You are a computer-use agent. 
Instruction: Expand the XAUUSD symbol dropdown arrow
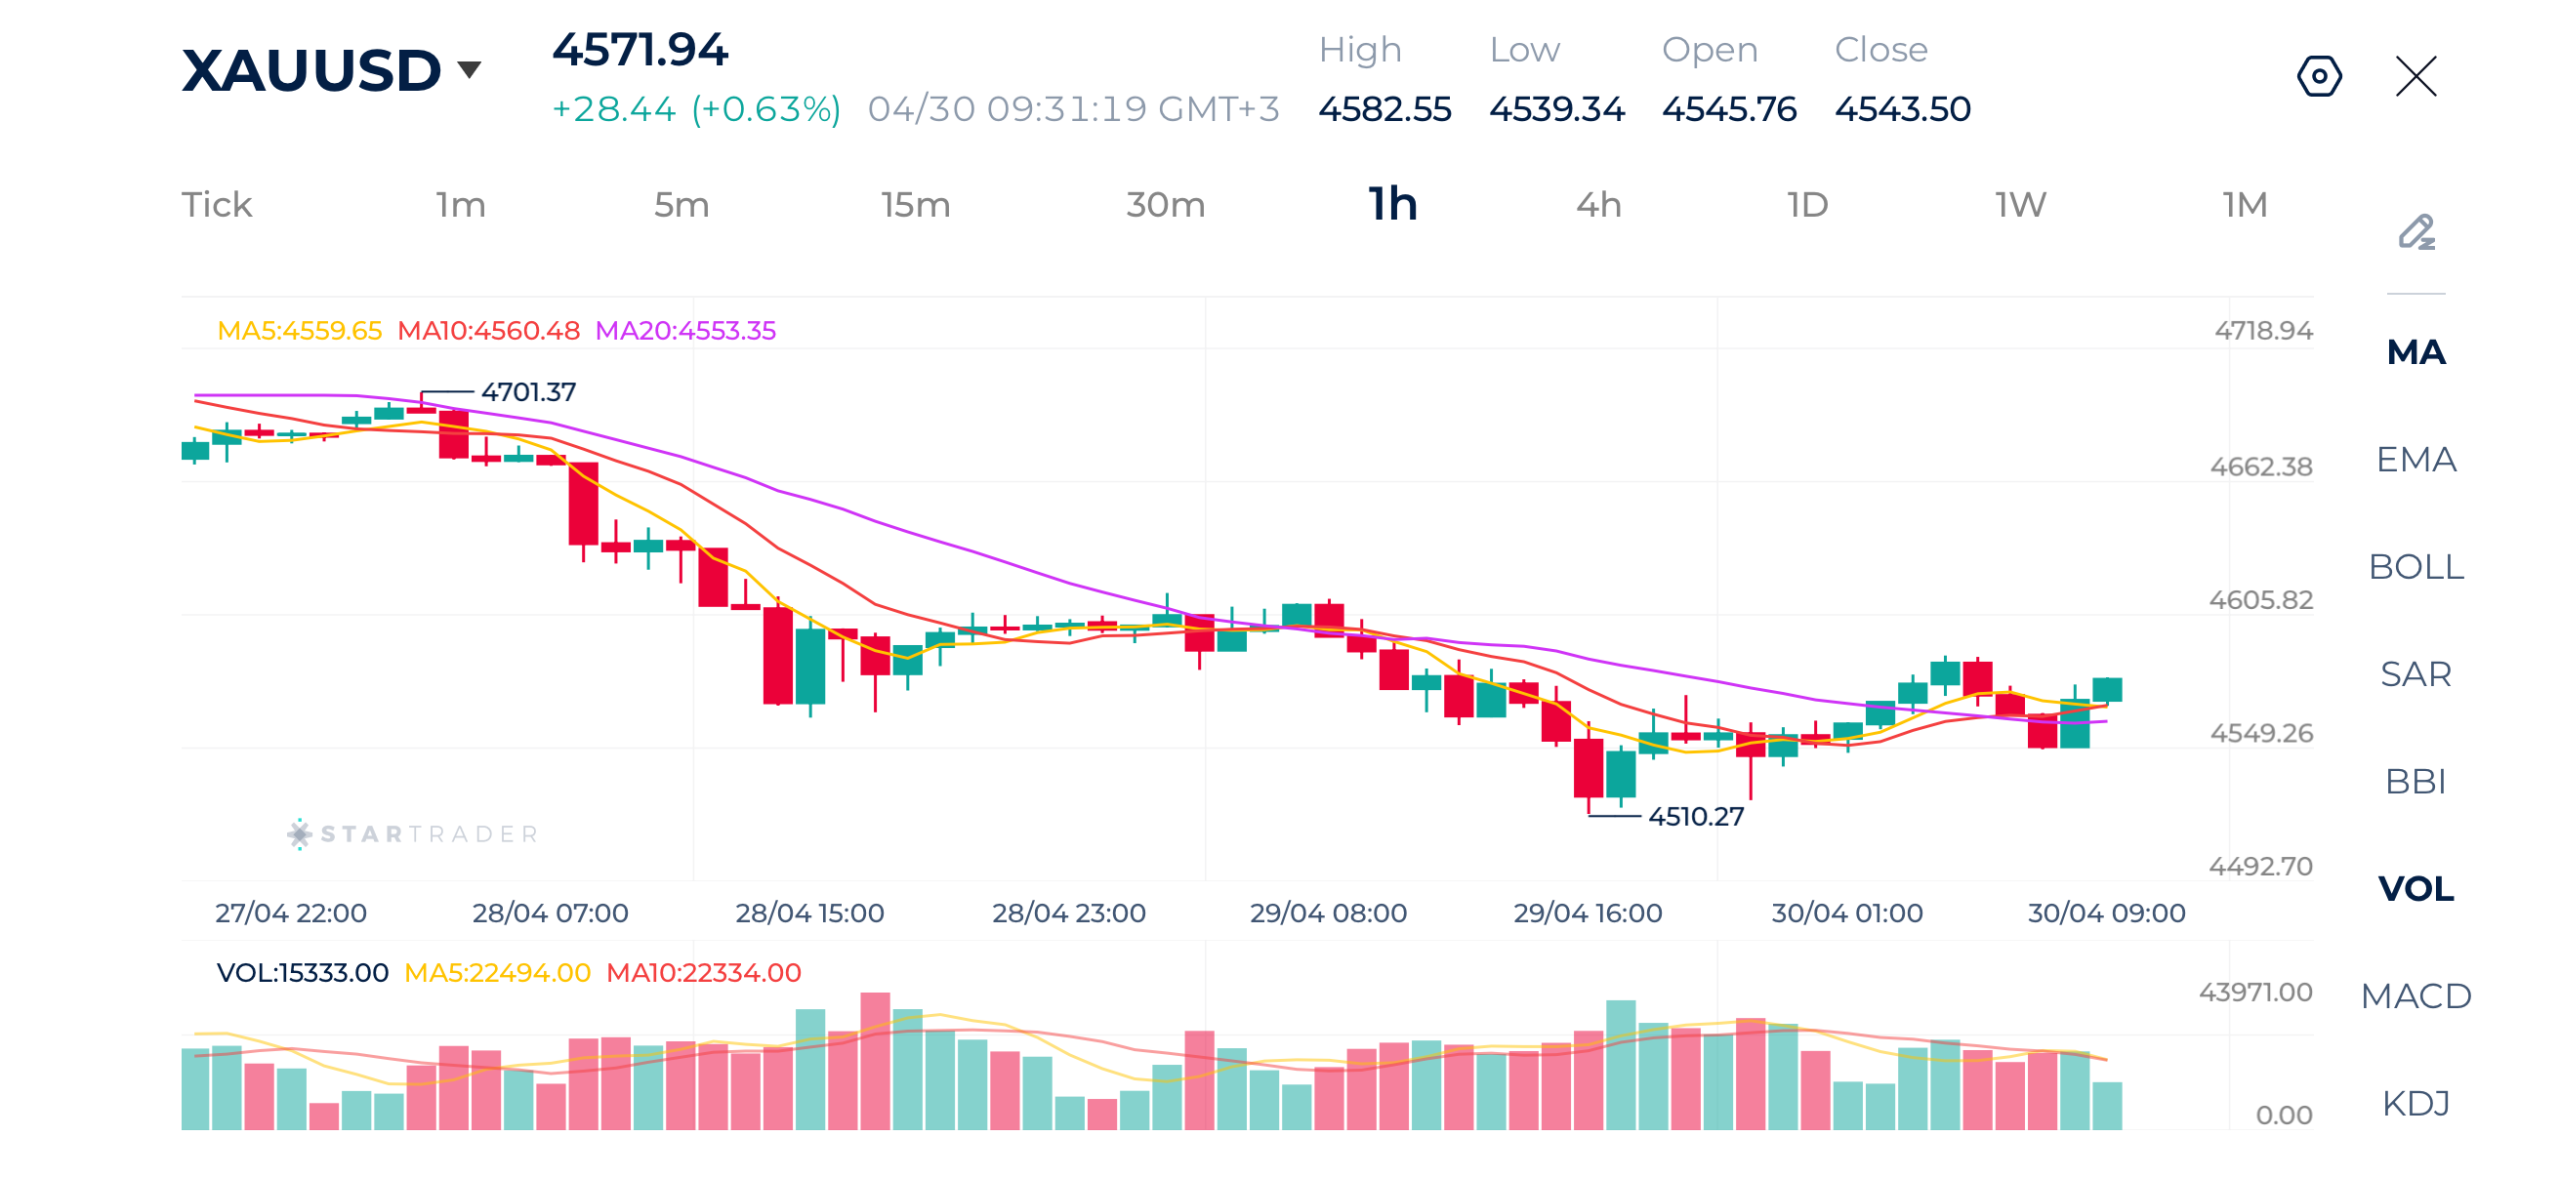point(469,70)
